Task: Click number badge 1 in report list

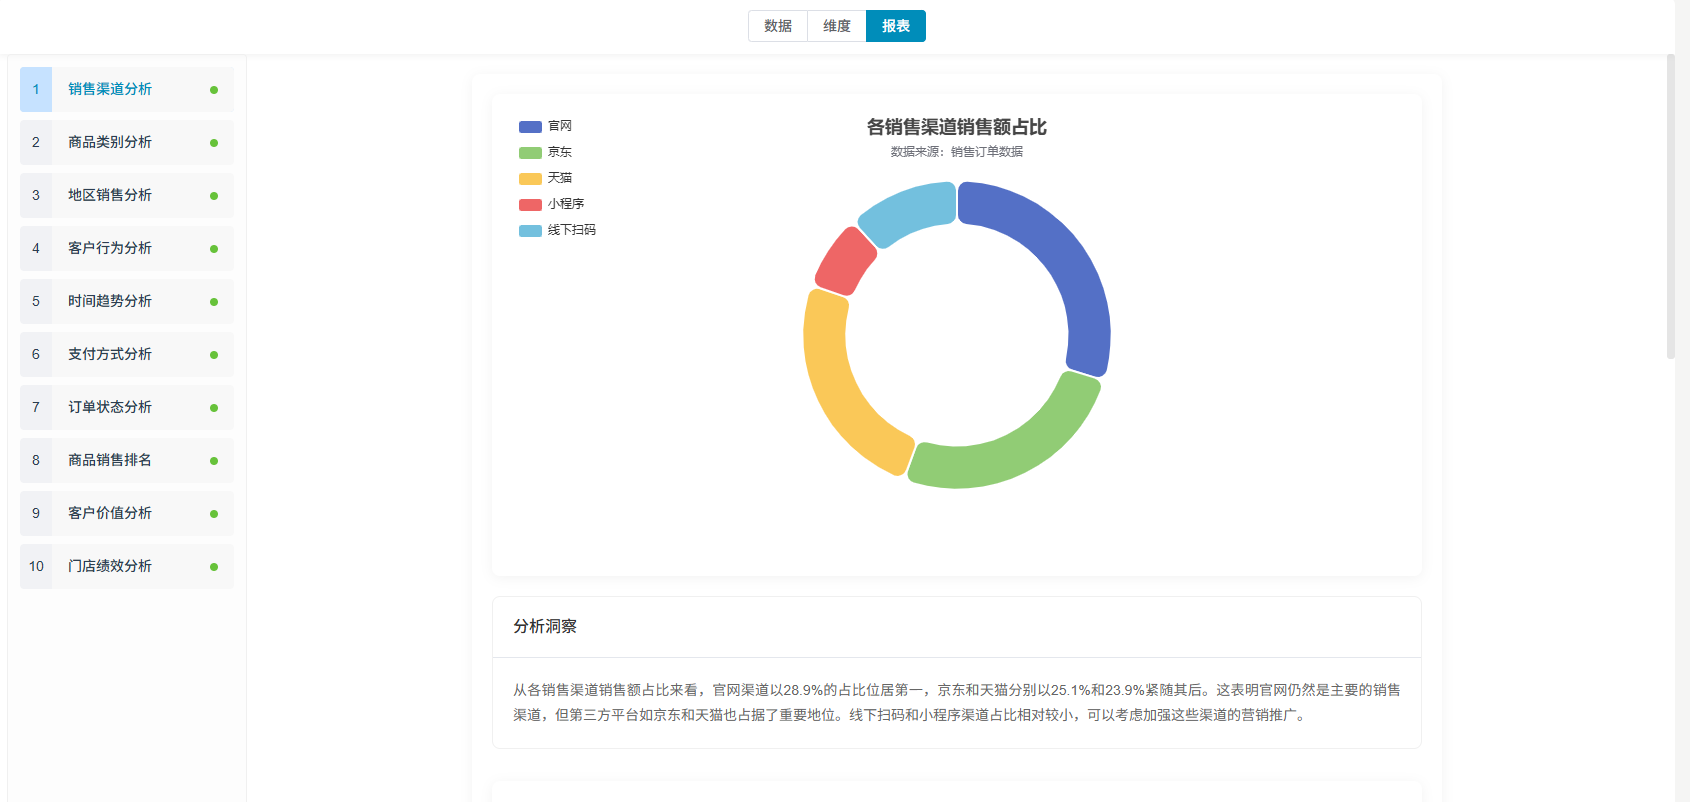Action: tap(36, 89)
